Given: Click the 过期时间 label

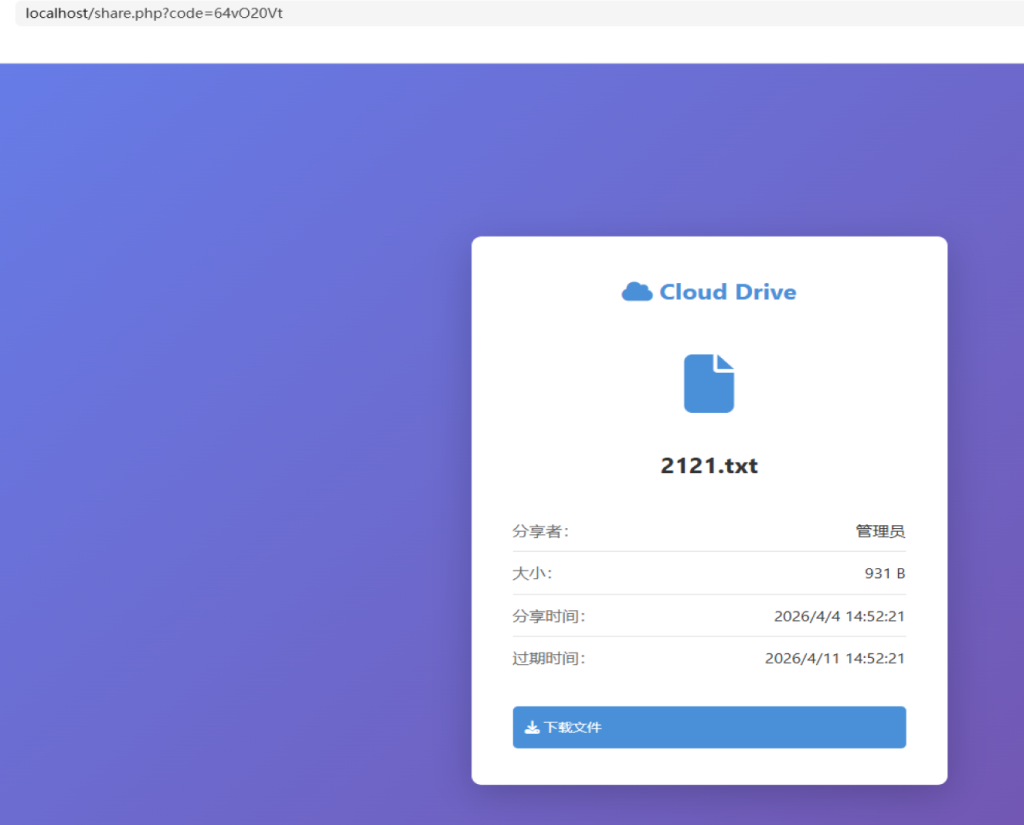Looking at the screenshot, I should pos(548,658).
